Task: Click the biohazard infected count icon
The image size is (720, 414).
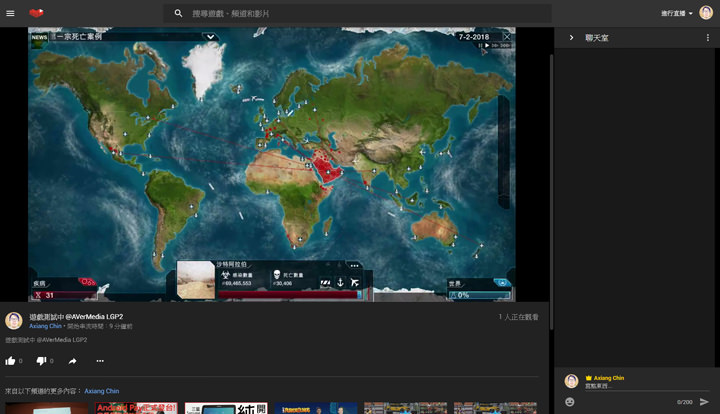Action: click(x=225, y=274)
